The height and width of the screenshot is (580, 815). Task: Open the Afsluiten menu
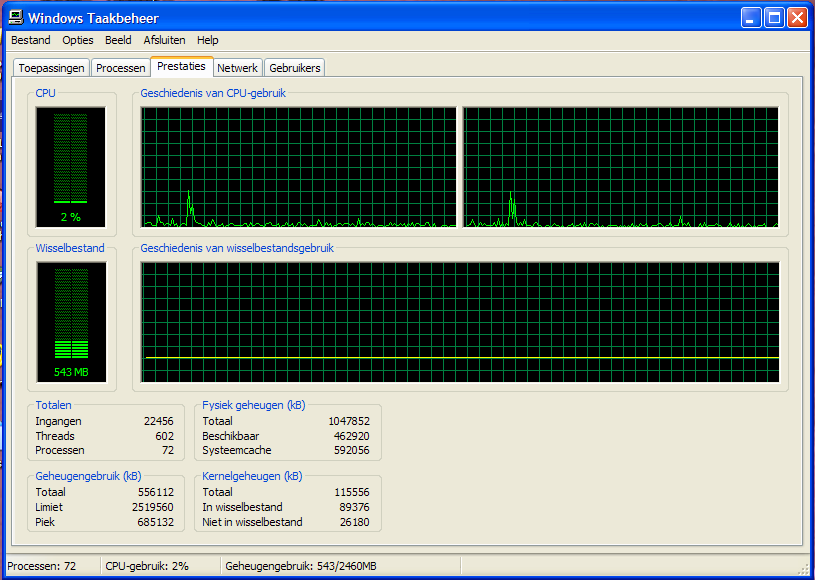tap(164, 40)
